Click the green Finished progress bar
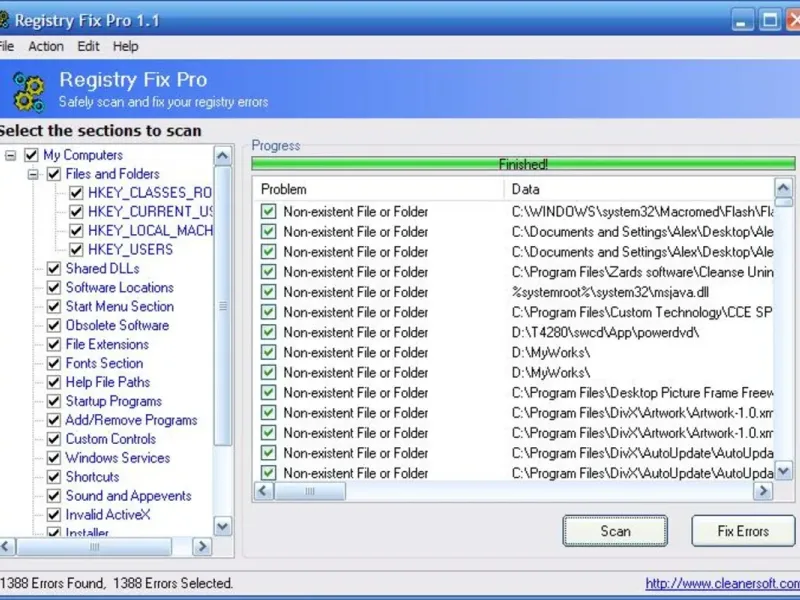Screen dimensions: 800x600 523,164
